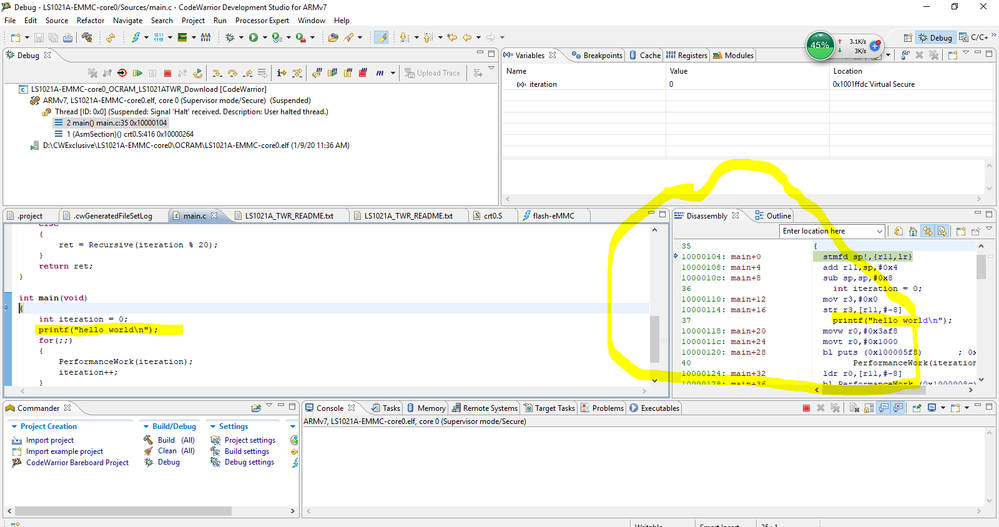Click Last Edit Location arrow icon
999x527 pixels.
[x=452, y=38]
